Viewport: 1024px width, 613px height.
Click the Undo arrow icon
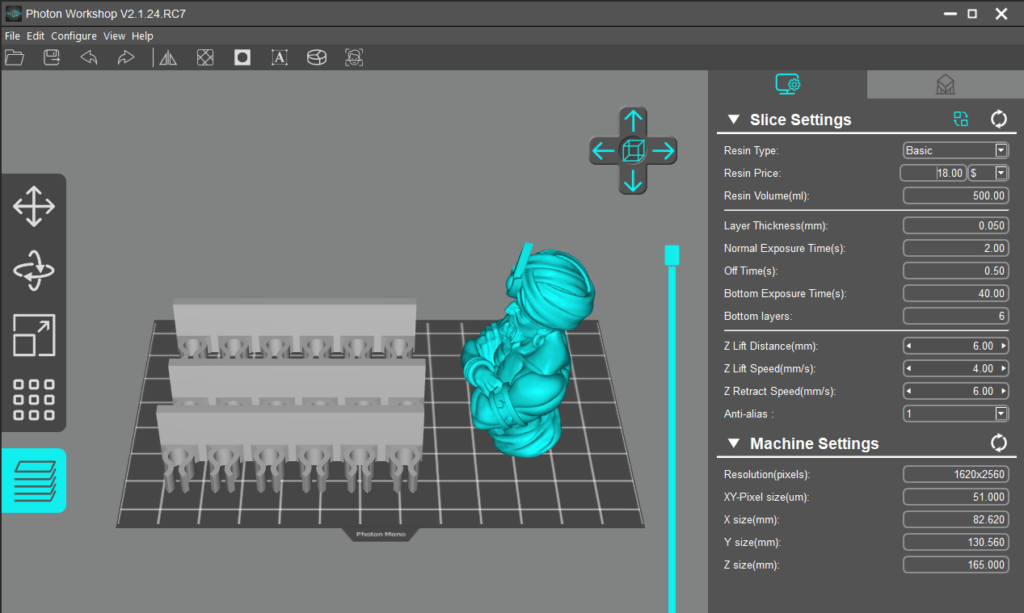pyautogui.click(x=88, y=58)
